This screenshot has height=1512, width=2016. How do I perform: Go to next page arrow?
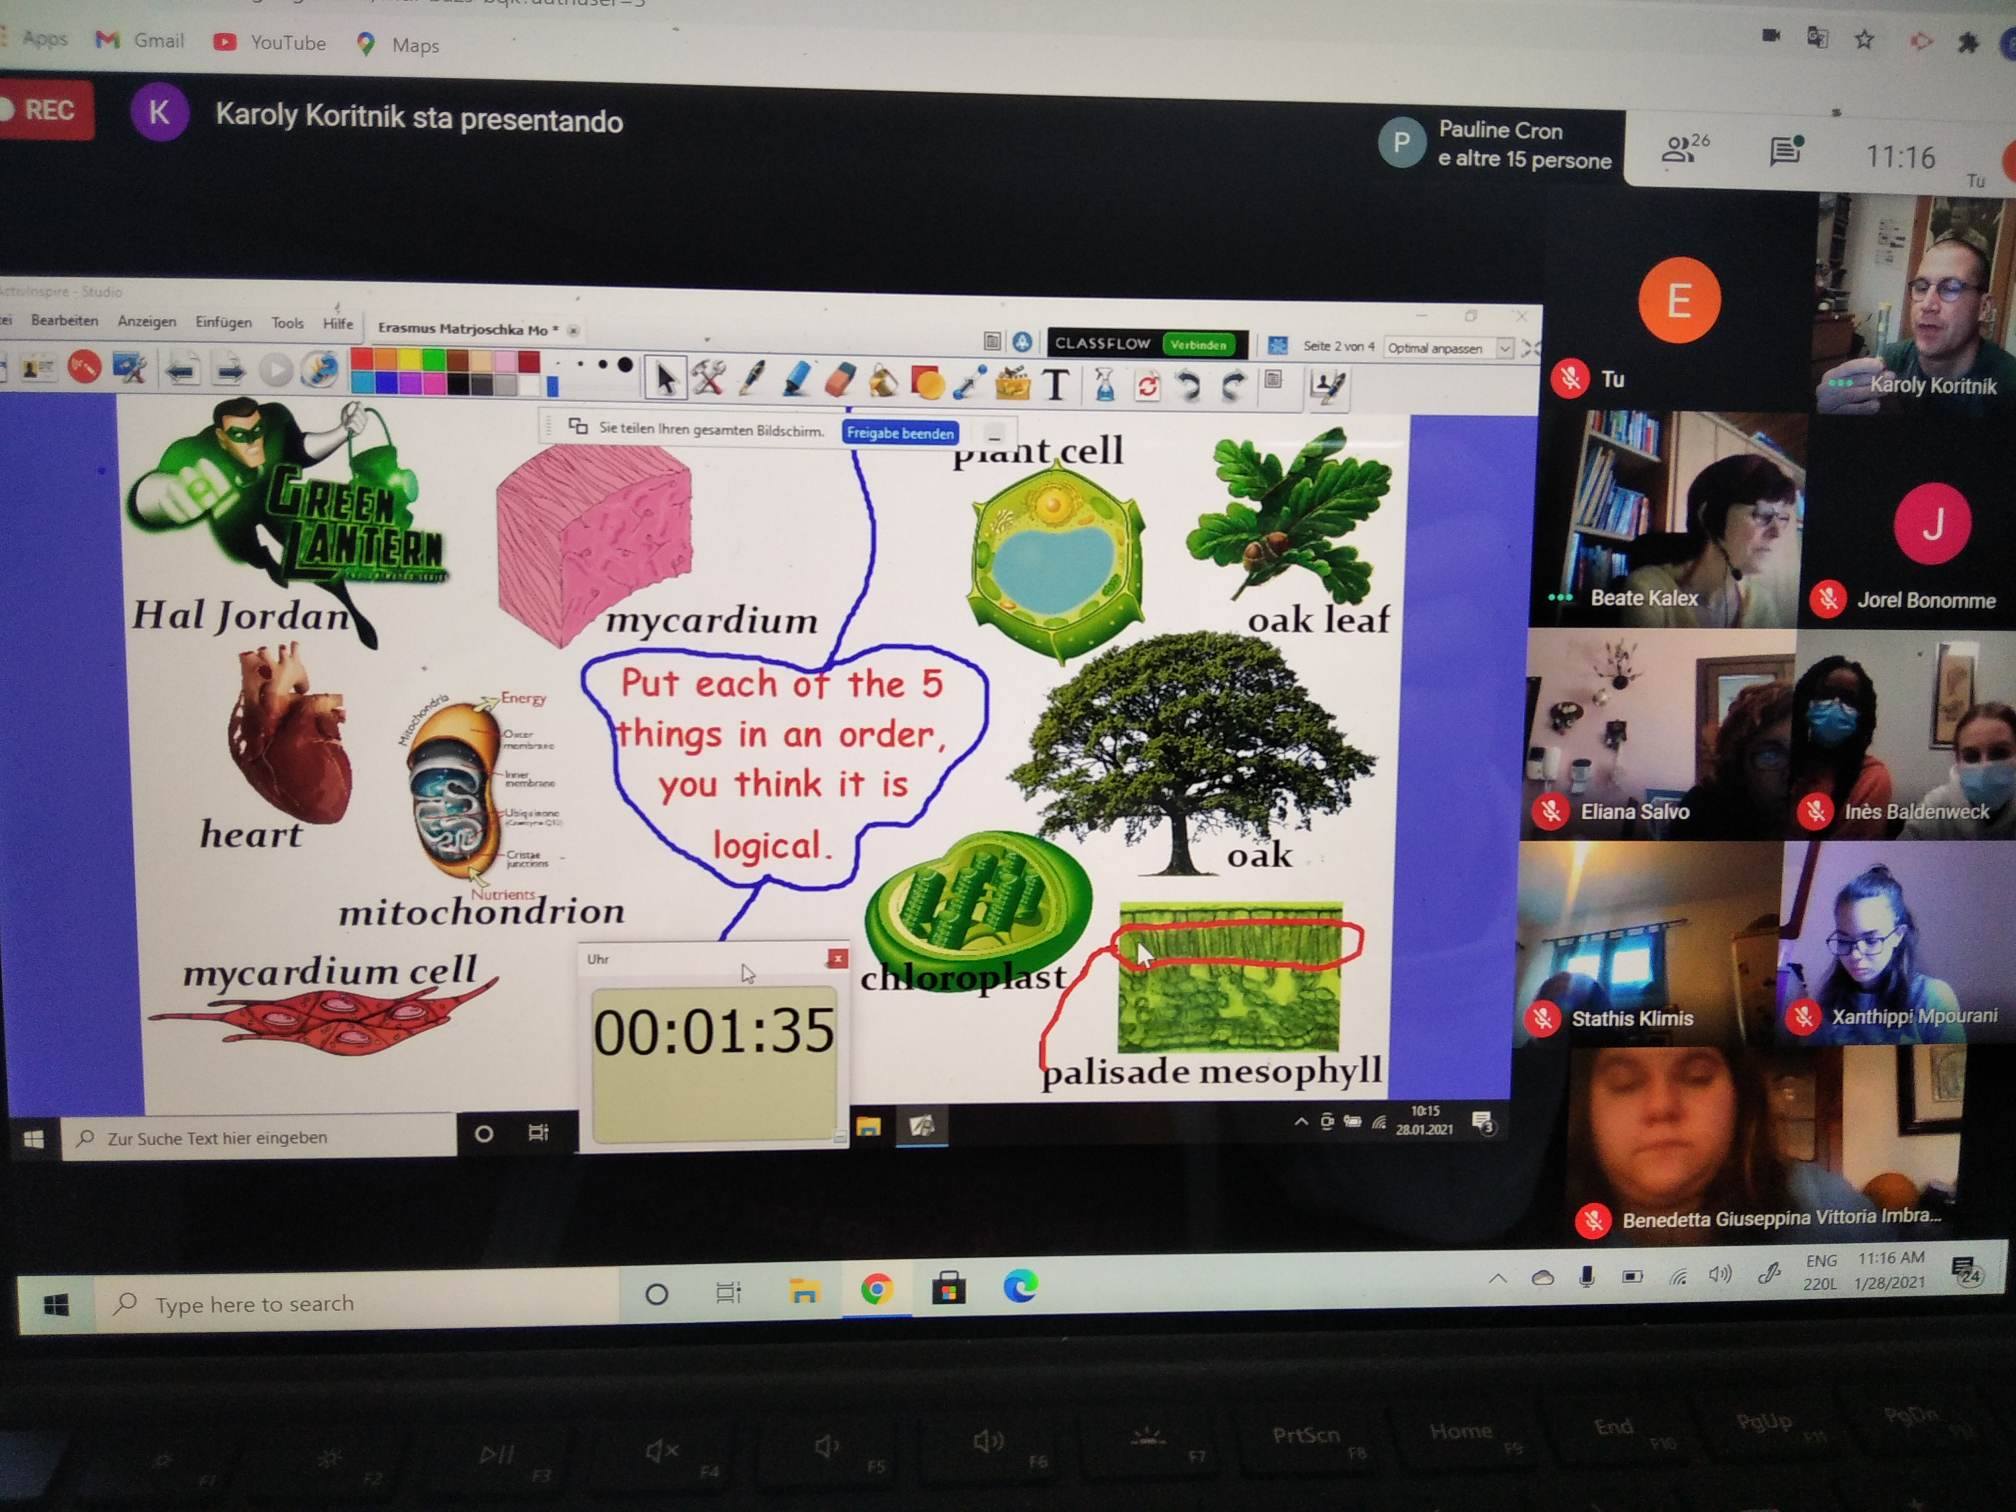(230, 371)
